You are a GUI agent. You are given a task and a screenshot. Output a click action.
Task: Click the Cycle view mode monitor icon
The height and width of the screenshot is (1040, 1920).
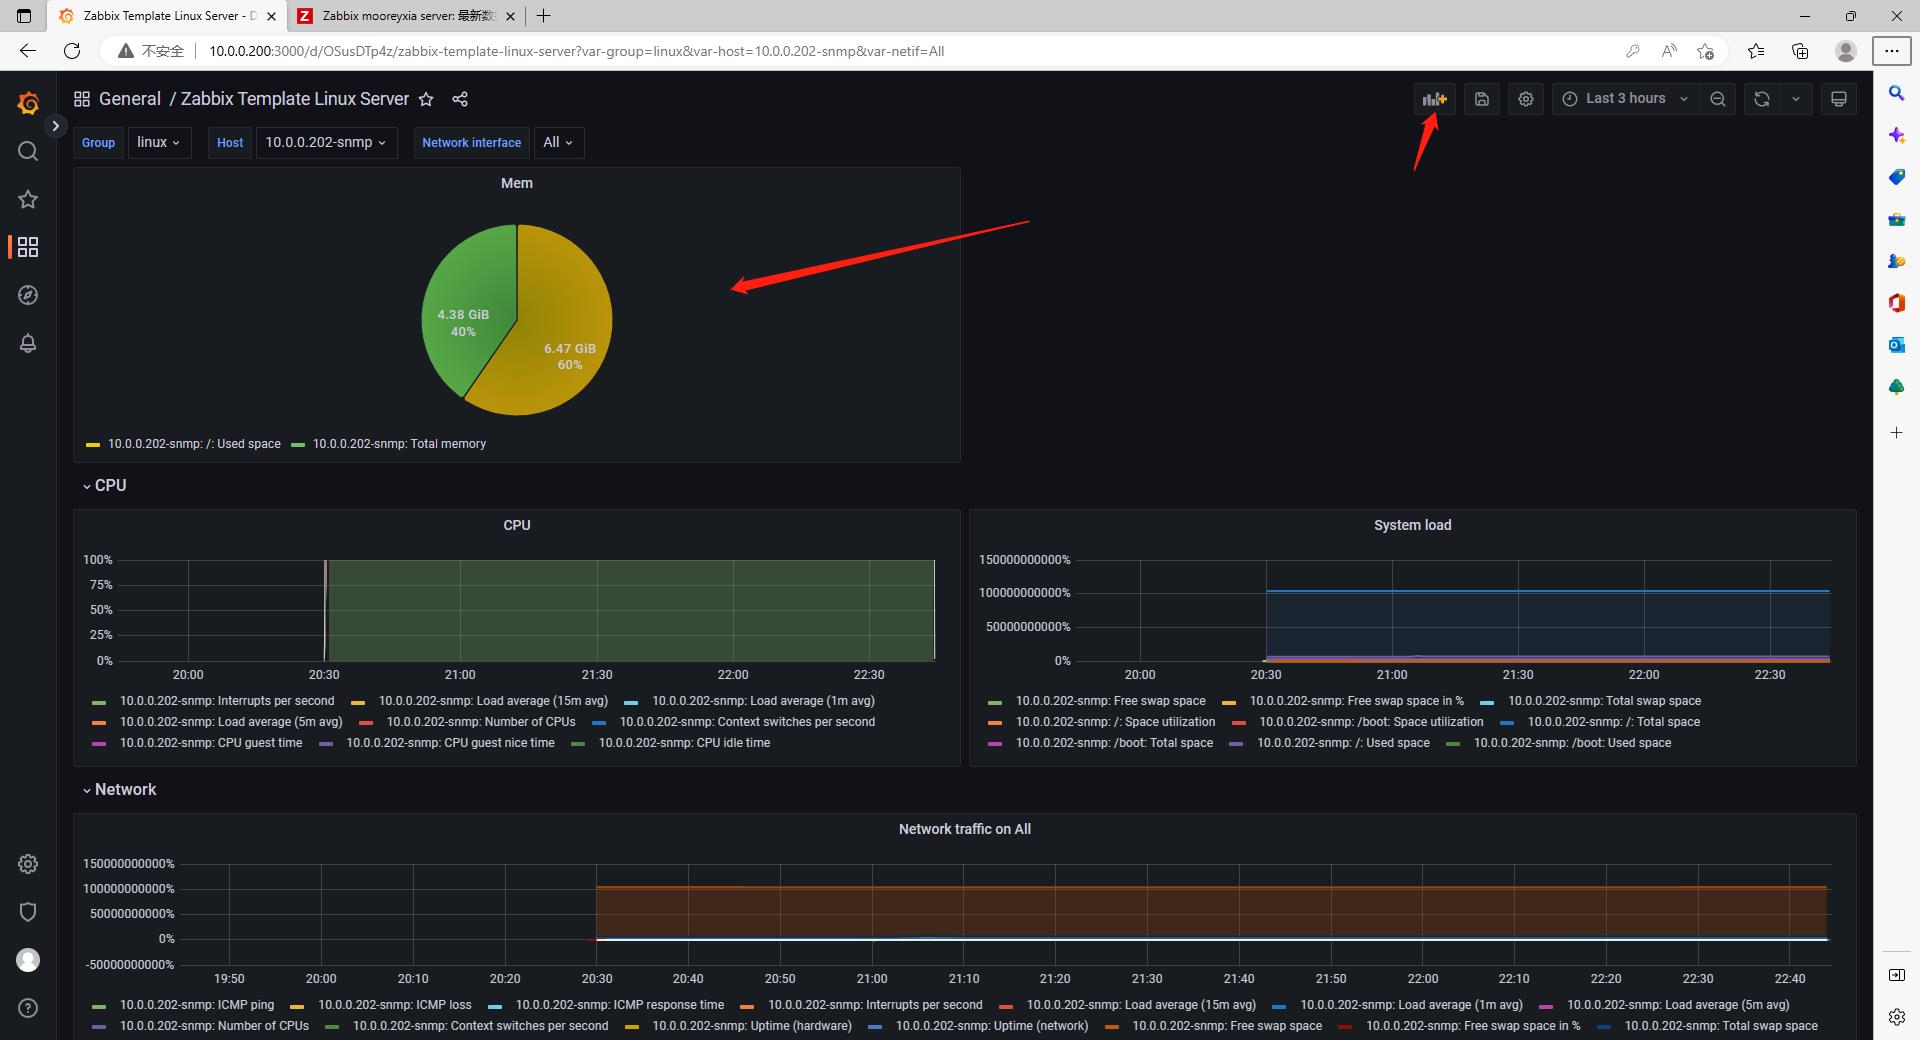1839,99
